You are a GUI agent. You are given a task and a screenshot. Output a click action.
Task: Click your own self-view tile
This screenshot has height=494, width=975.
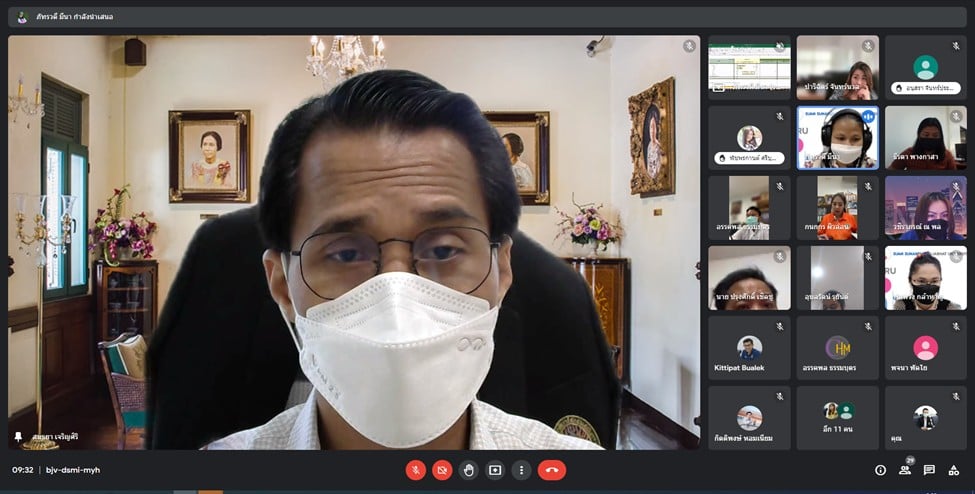tap(925, 418)
